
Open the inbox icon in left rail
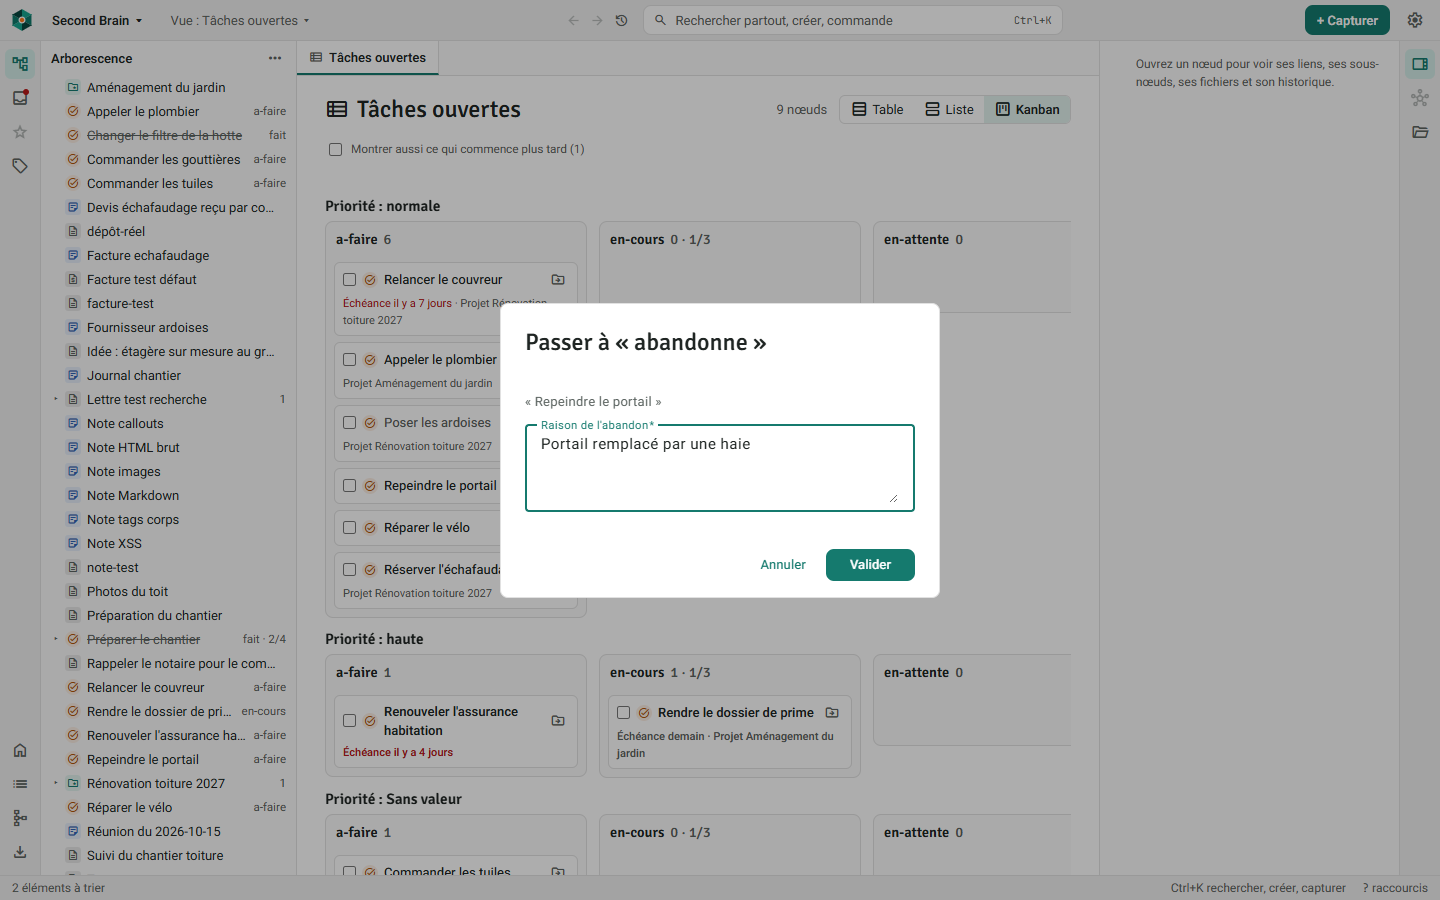pyautogui.click(x=20, y=98)
